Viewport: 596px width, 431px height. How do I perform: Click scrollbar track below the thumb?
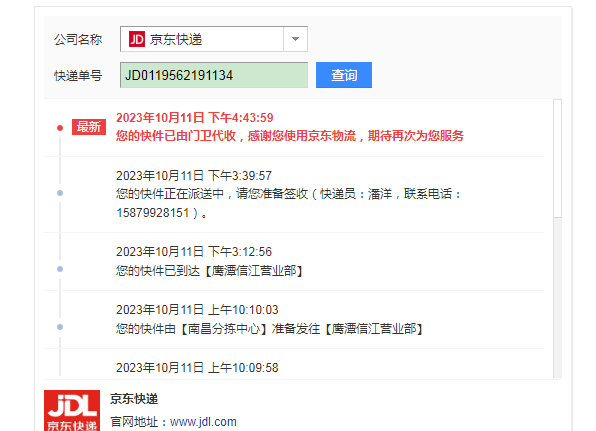tap(557, 298)
